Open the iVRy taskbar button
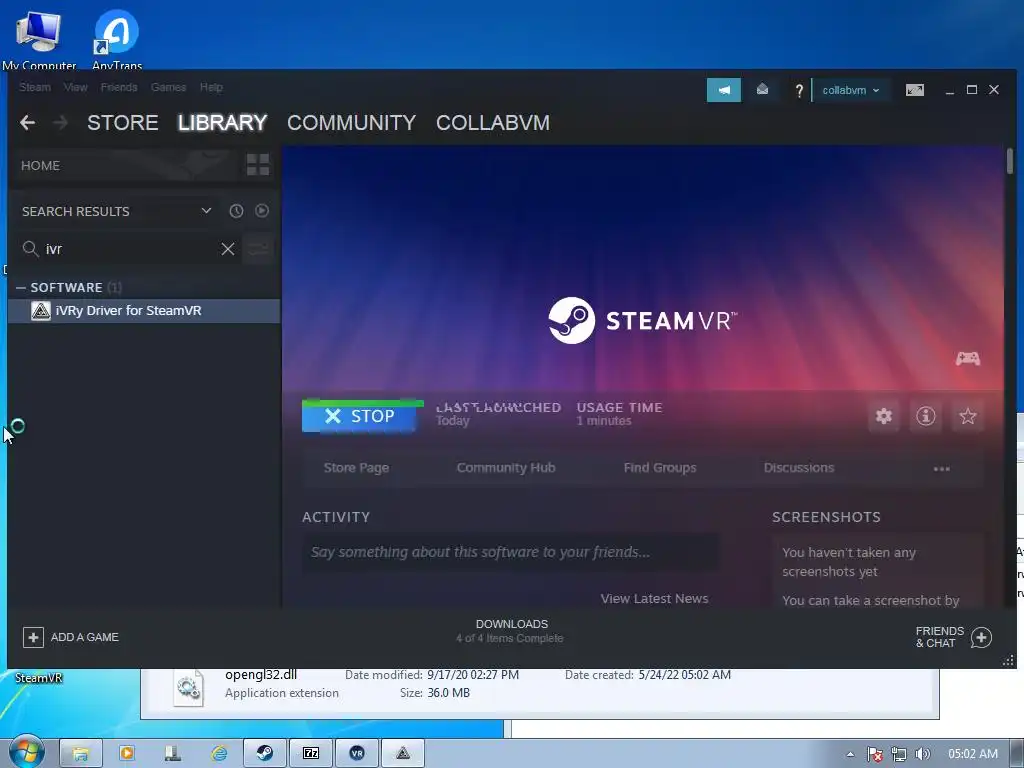1024x768 pixels. [x=403, y=753]
